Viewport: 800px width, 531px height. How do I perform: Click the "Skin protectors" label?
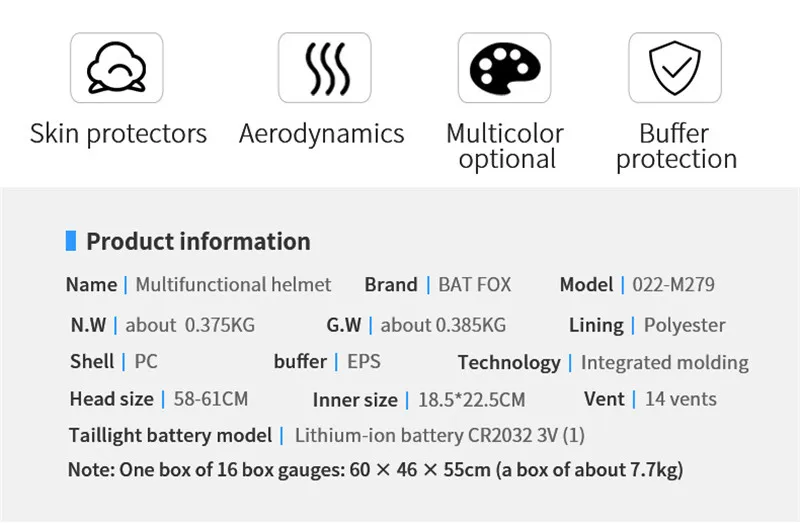pos(118,134)
